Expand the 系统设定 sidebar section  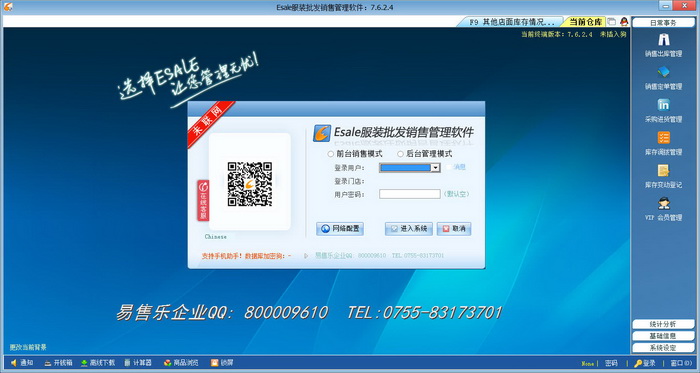pyautogui.click(x=663, y=348)
